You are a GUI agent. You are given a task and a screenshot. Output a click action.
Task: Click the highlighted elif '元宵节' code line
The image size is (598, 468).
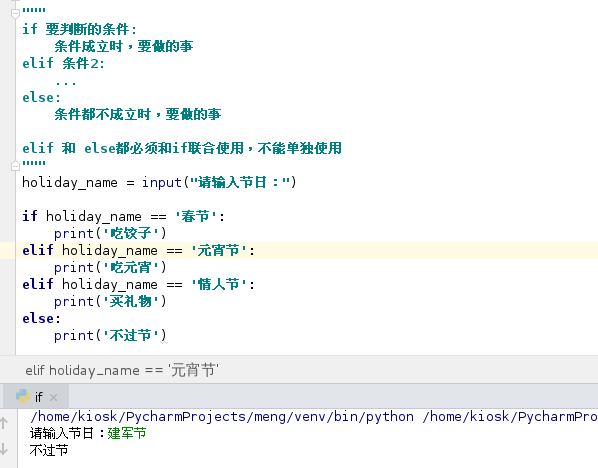coord(138,250)
